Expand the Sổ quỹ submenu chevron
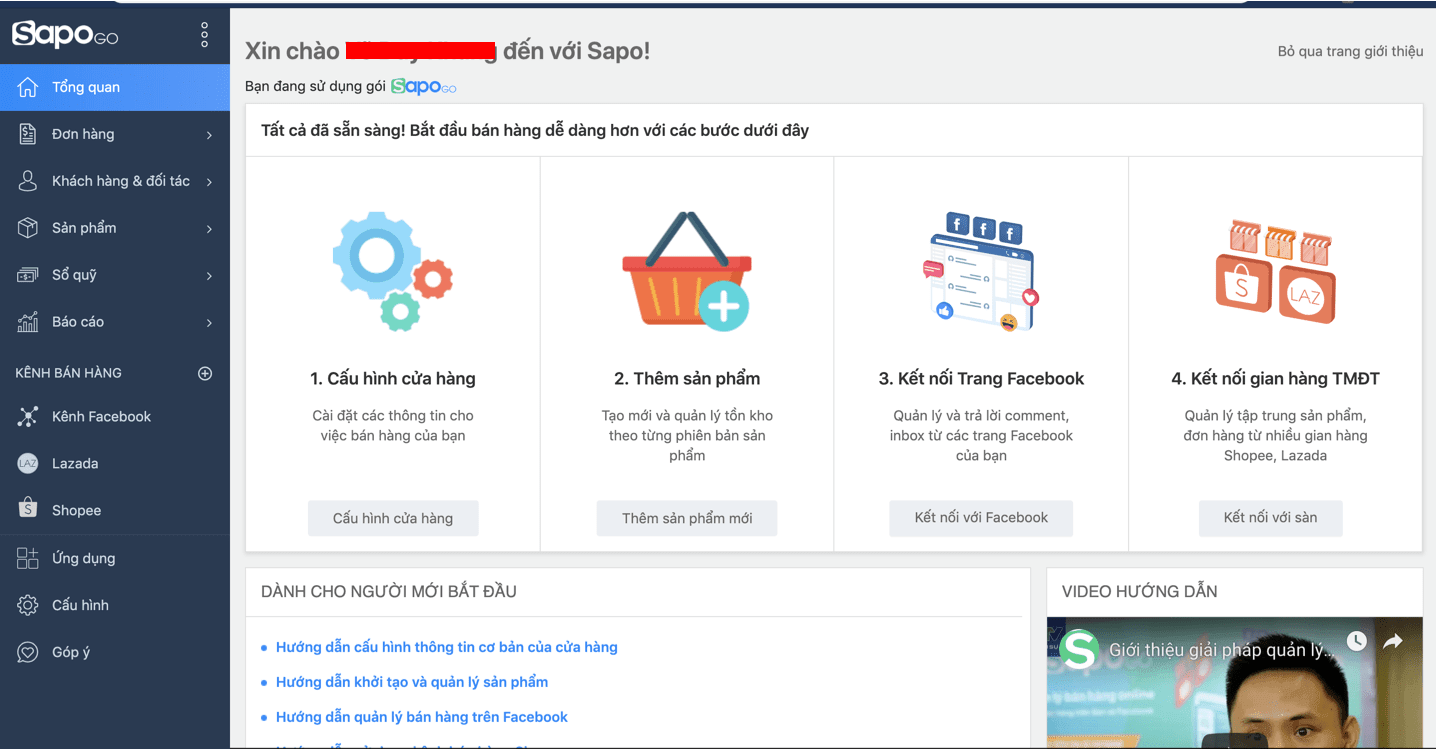 [209, 276]
